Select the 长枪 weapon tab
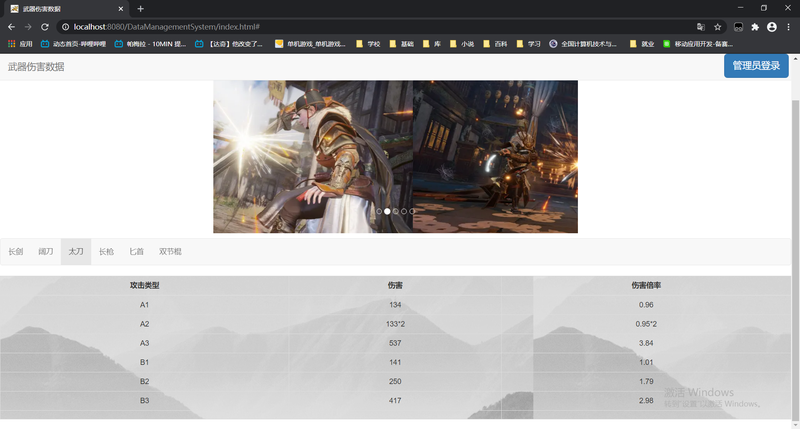 (x=106, y=251)
